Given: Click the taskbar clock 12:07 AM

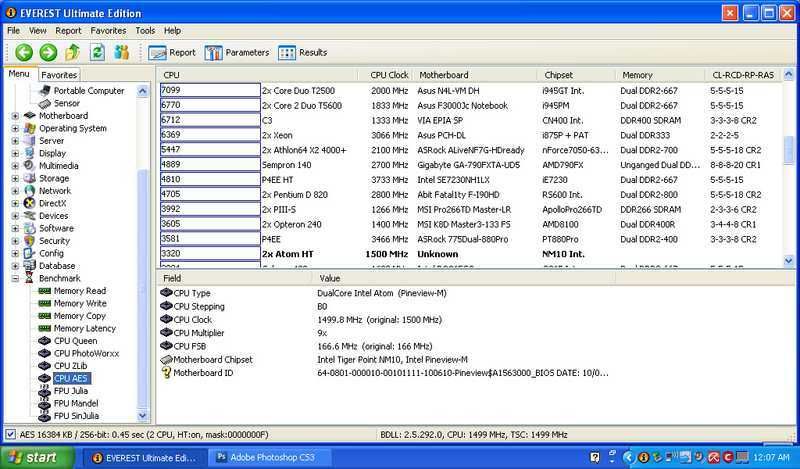Looking at the screenshot, I should (771, 457).
